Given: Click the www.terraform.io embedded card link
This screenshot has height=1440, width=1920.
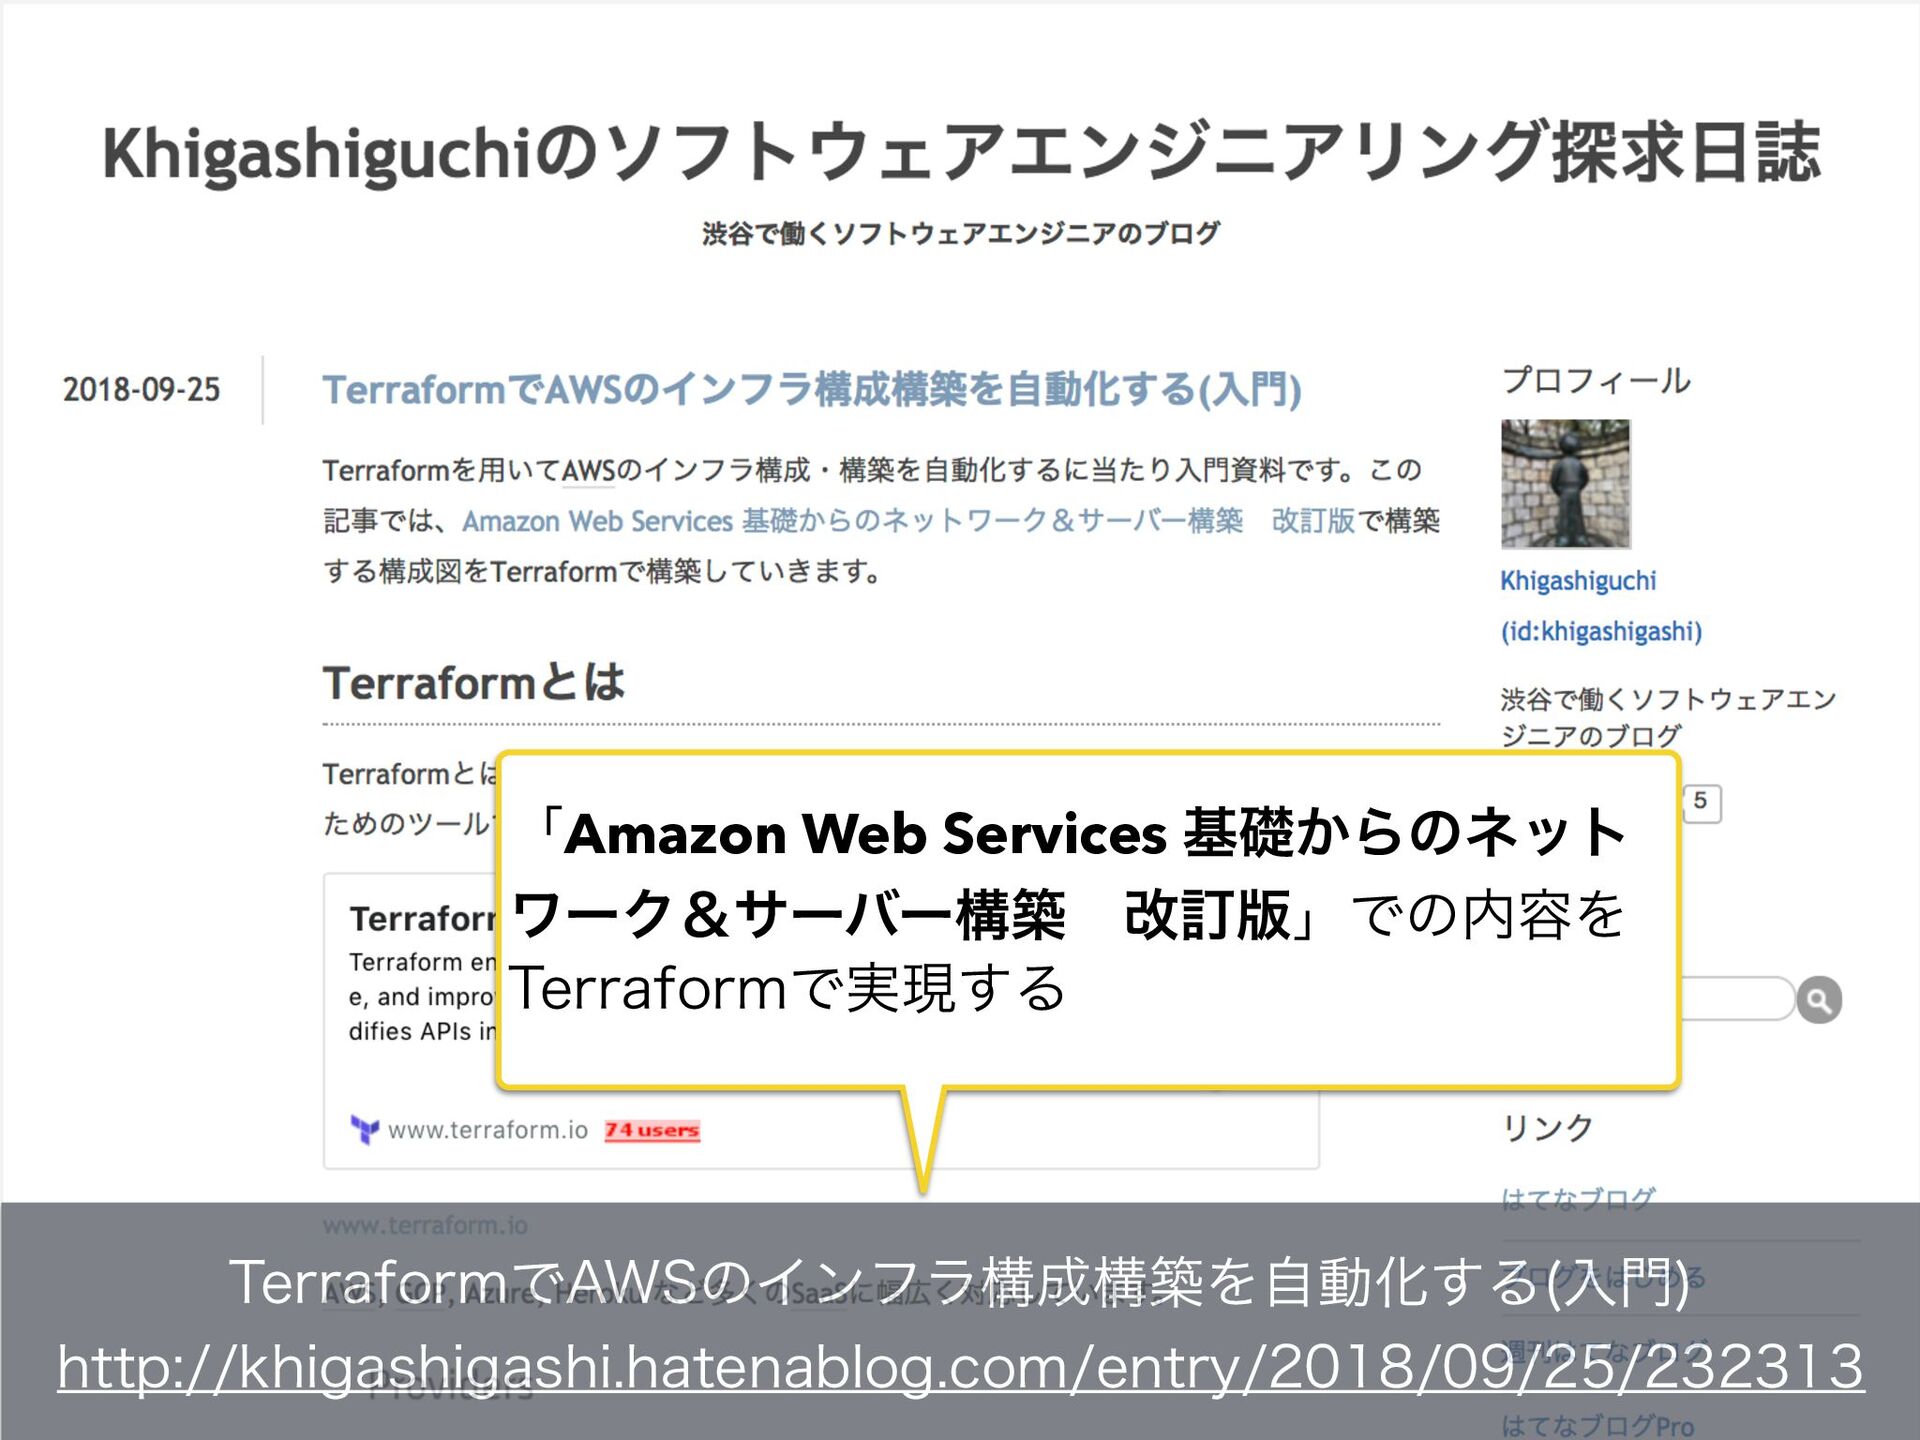Looking at the screenshot, I should click(x=487, y=1130).
